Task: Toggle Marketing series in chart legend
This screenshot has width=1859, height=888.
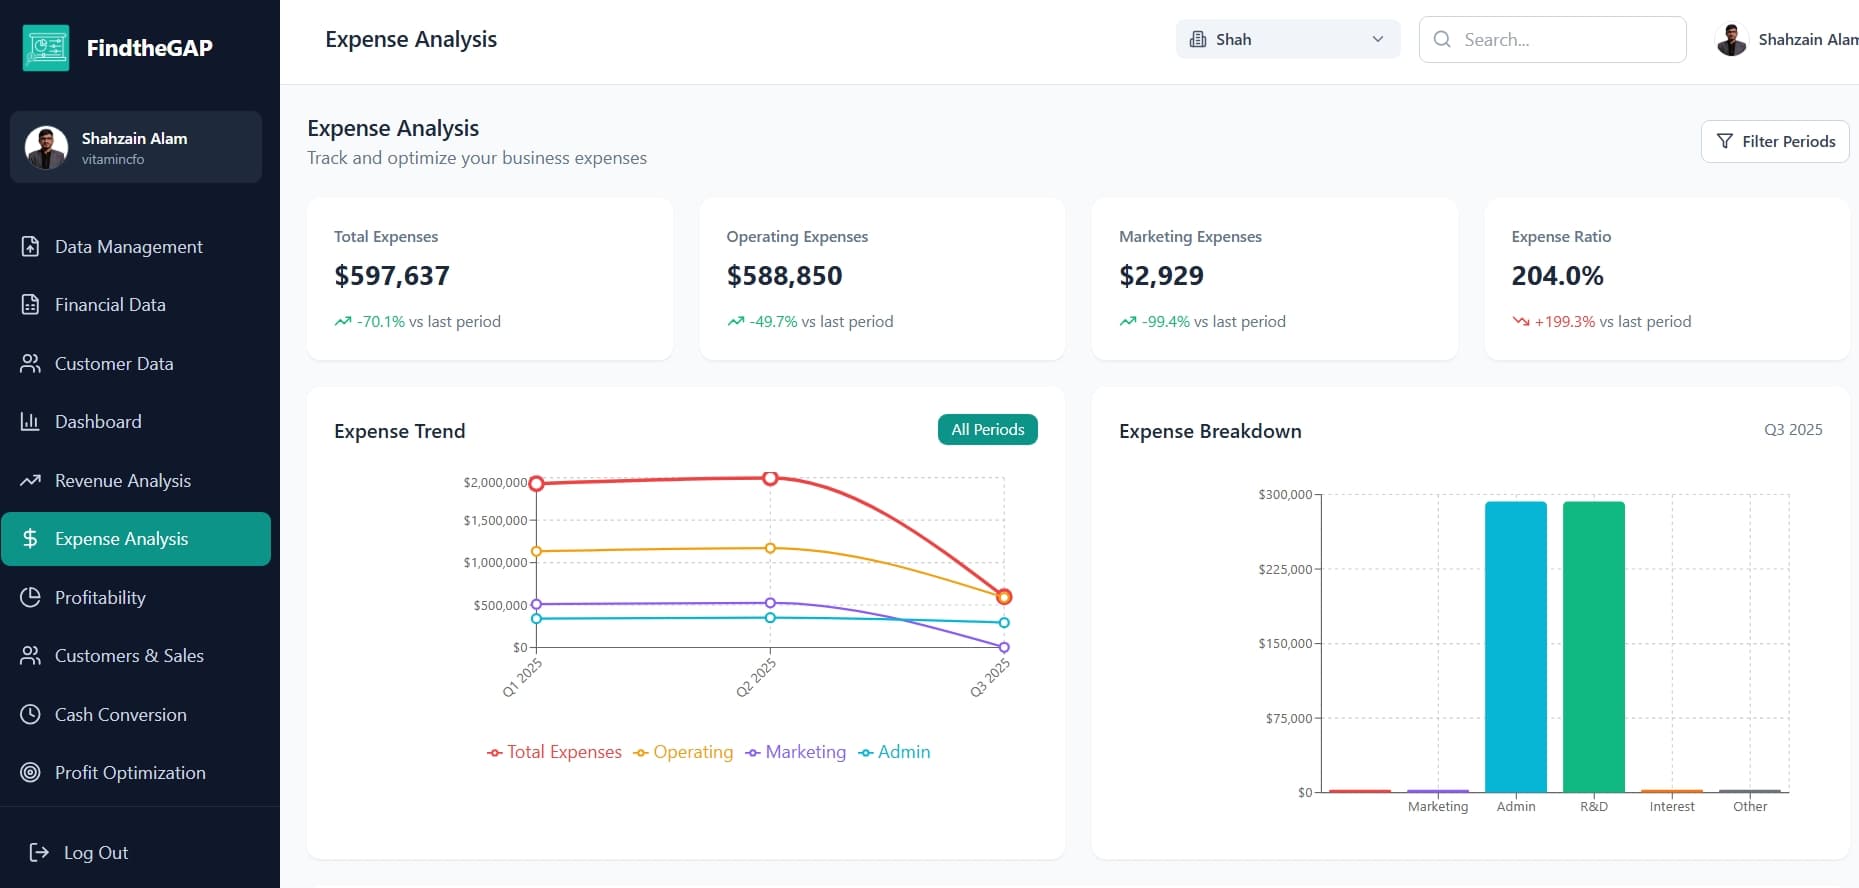Action: pos(796,752)
